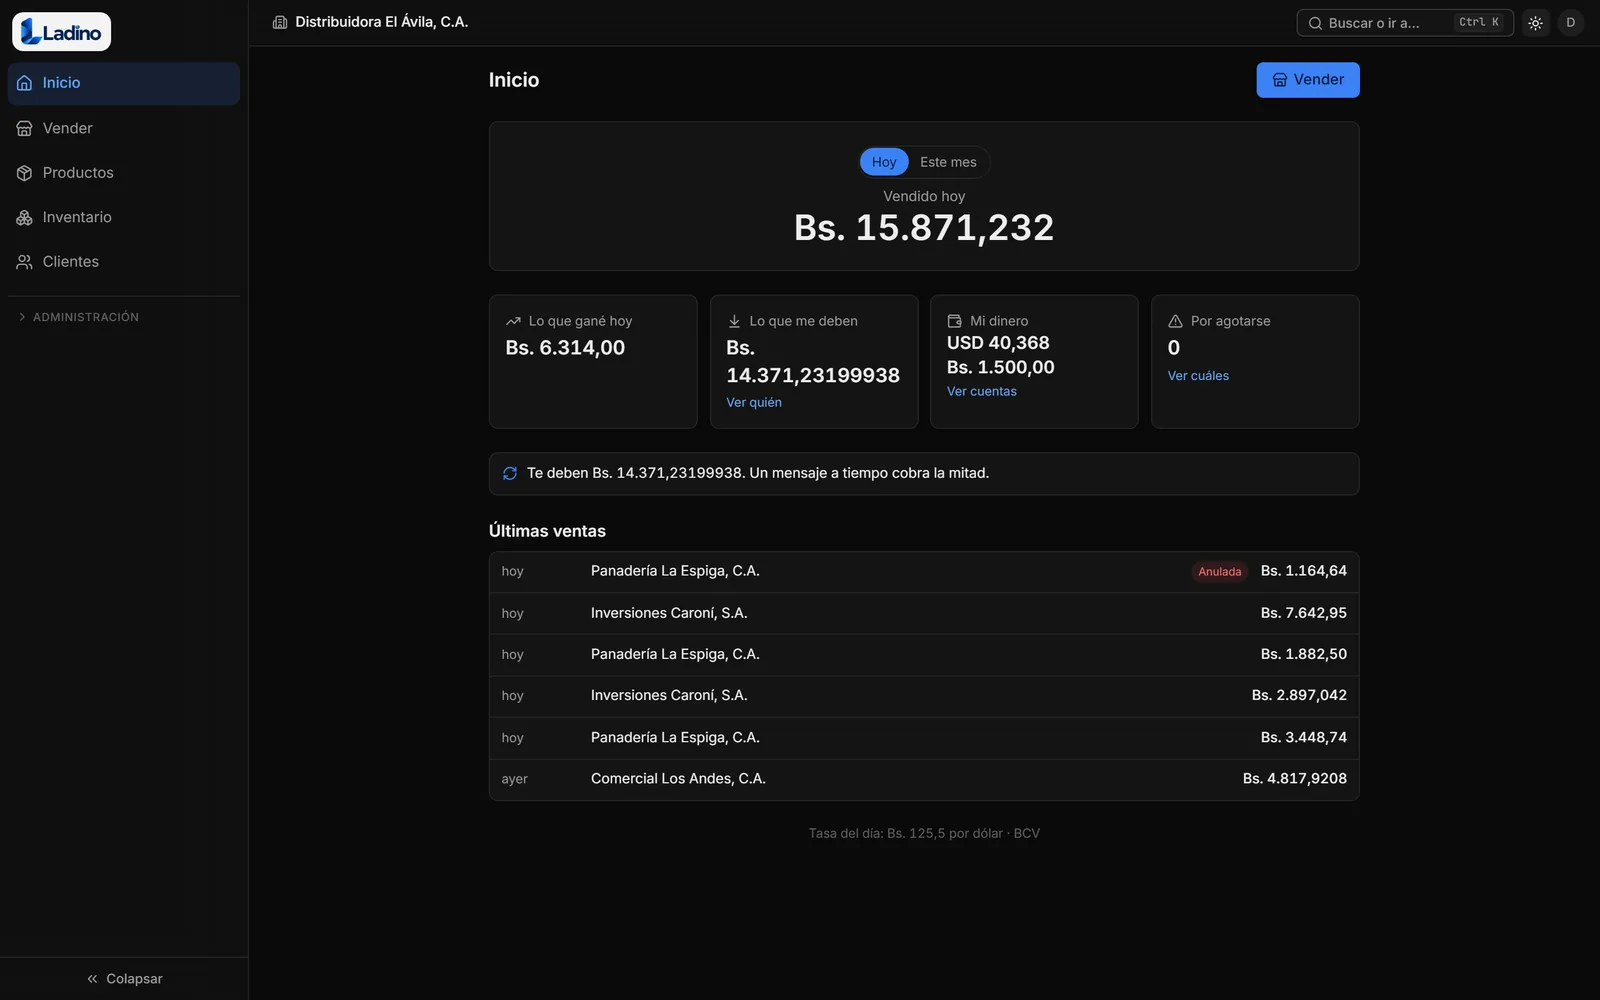This screenshot has width=1600, height=1000.
Task: Click the Clientes people icon
Action: 24,262
